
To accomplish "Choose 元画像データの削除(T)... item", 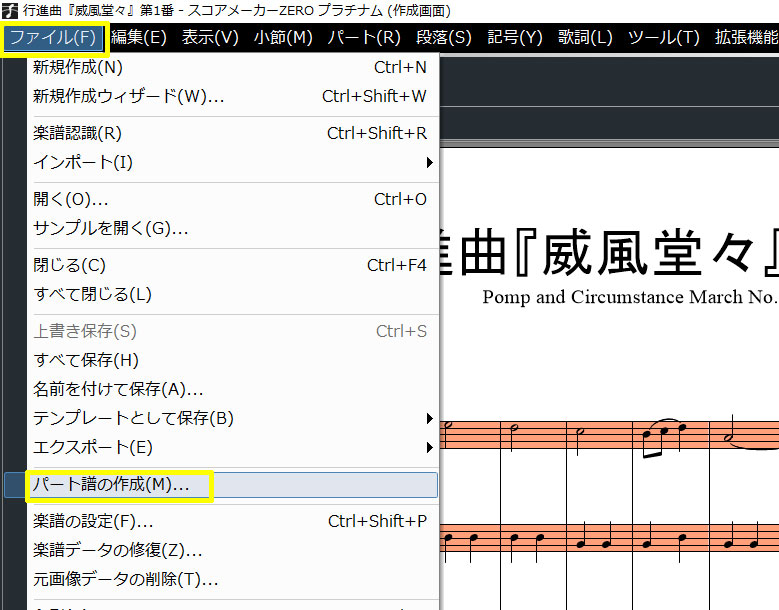I will point(233,580).
